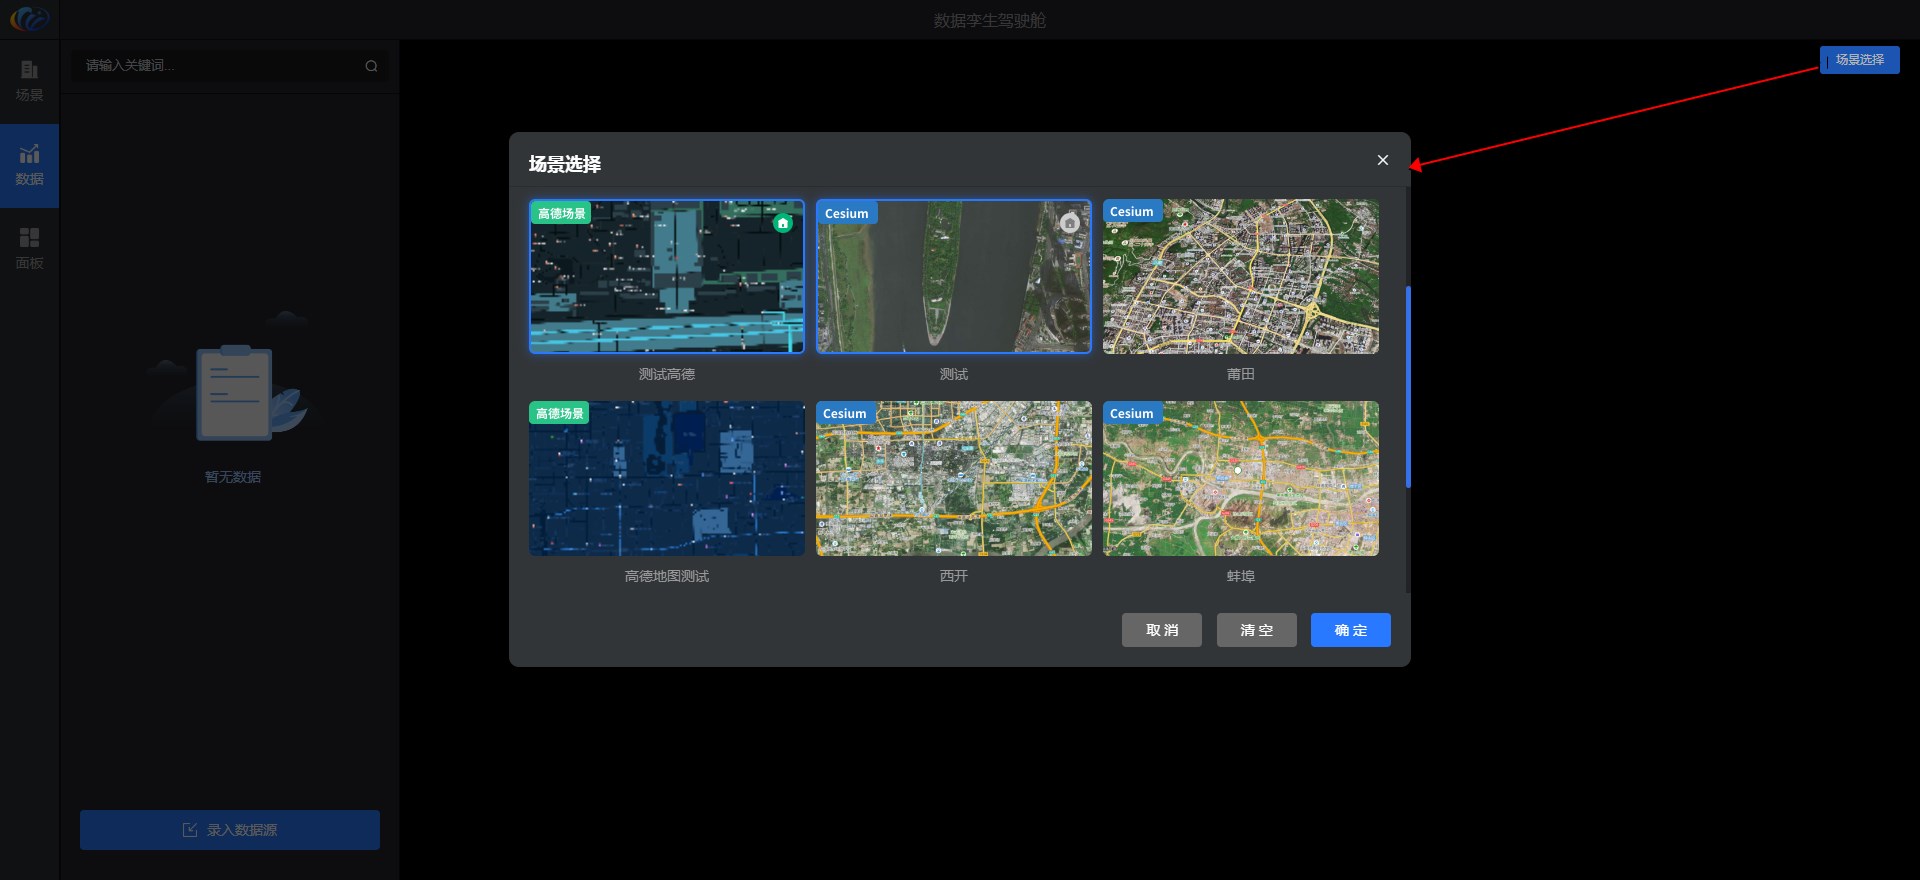
Task: Click the gray home icon on 测试 scene
Action: 1070,222
